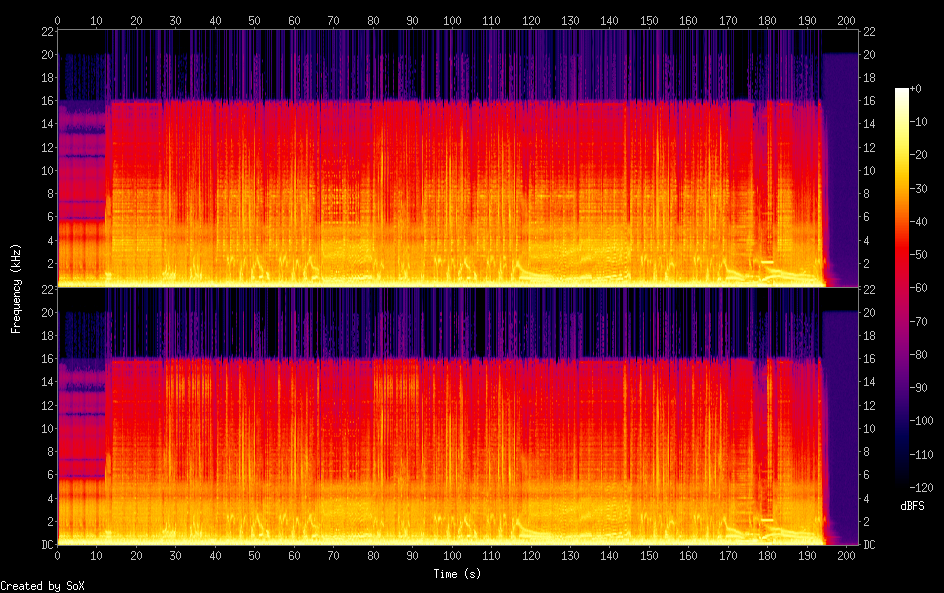
Task: Click the "Time (s)" axis label
Action: coord(459,574)
